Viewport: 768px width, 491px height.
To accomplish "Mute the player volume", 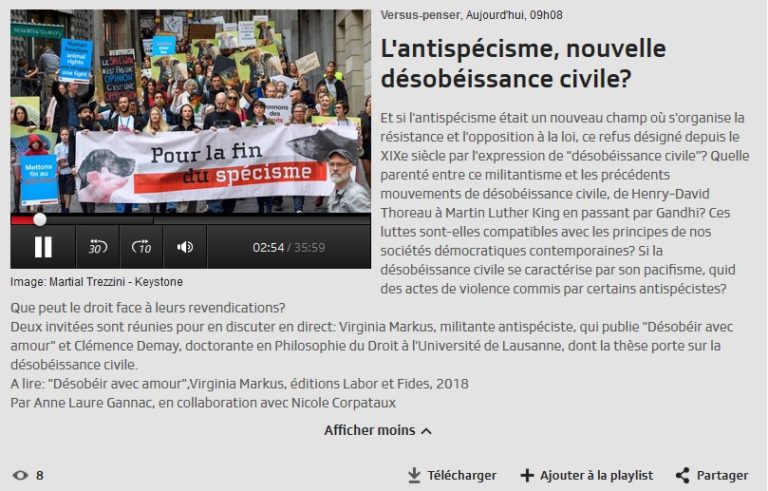I will click(x=185, y=247).
